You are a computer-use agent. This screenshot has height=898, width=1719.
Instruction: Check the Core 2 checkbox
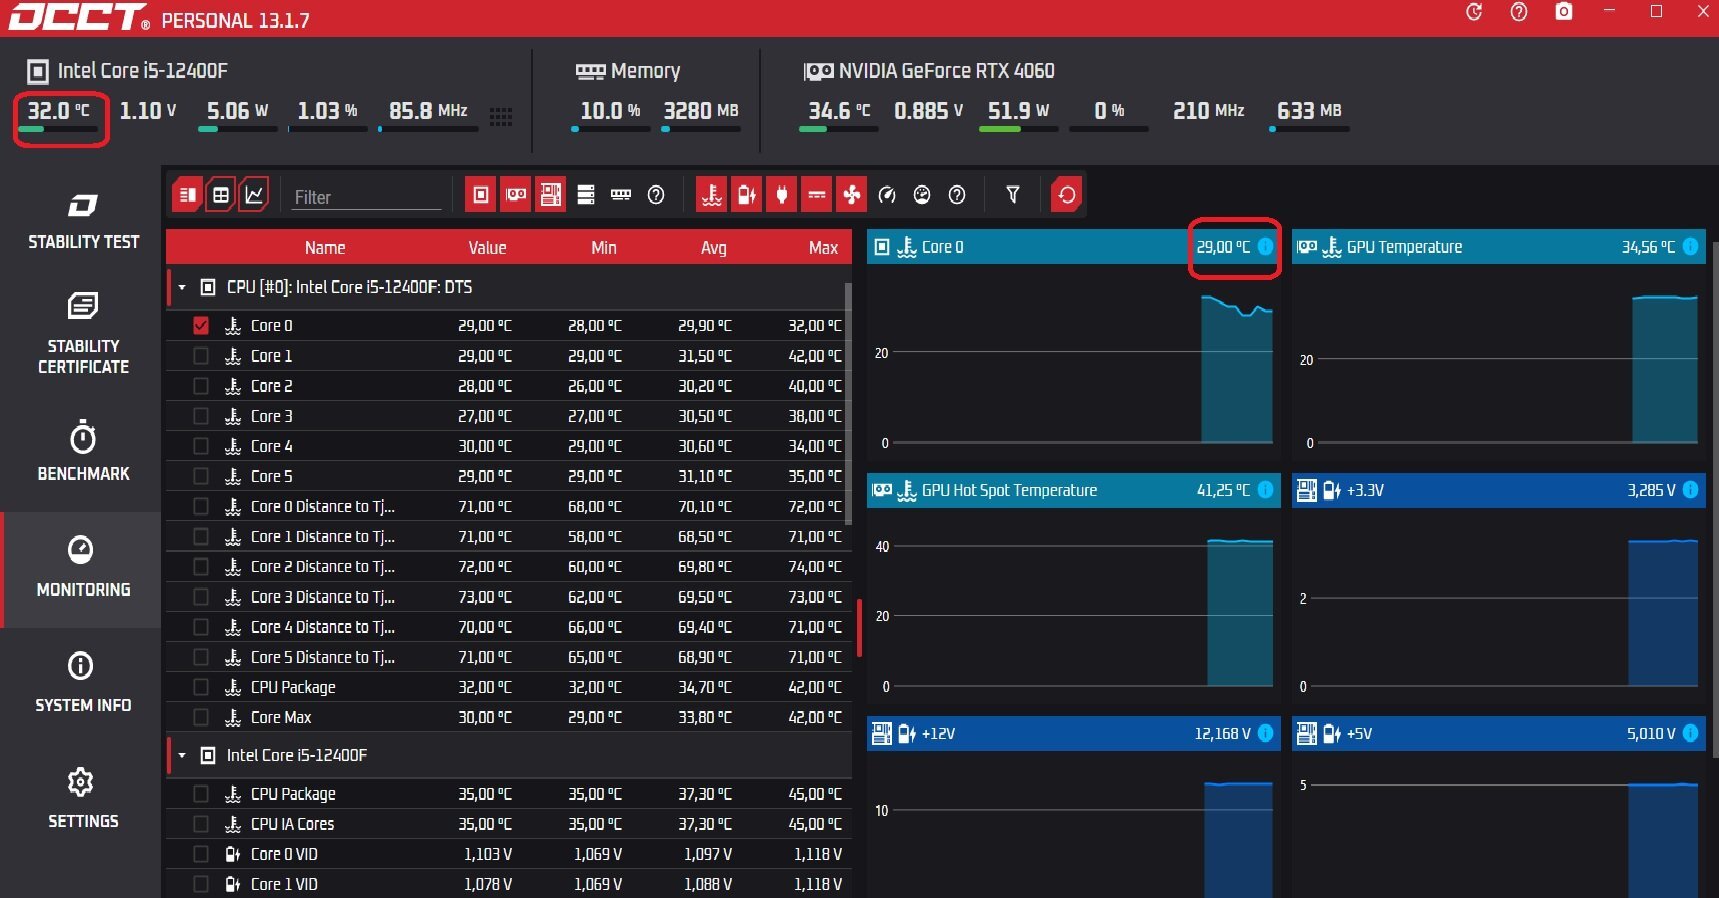click(x=201, y=385)
